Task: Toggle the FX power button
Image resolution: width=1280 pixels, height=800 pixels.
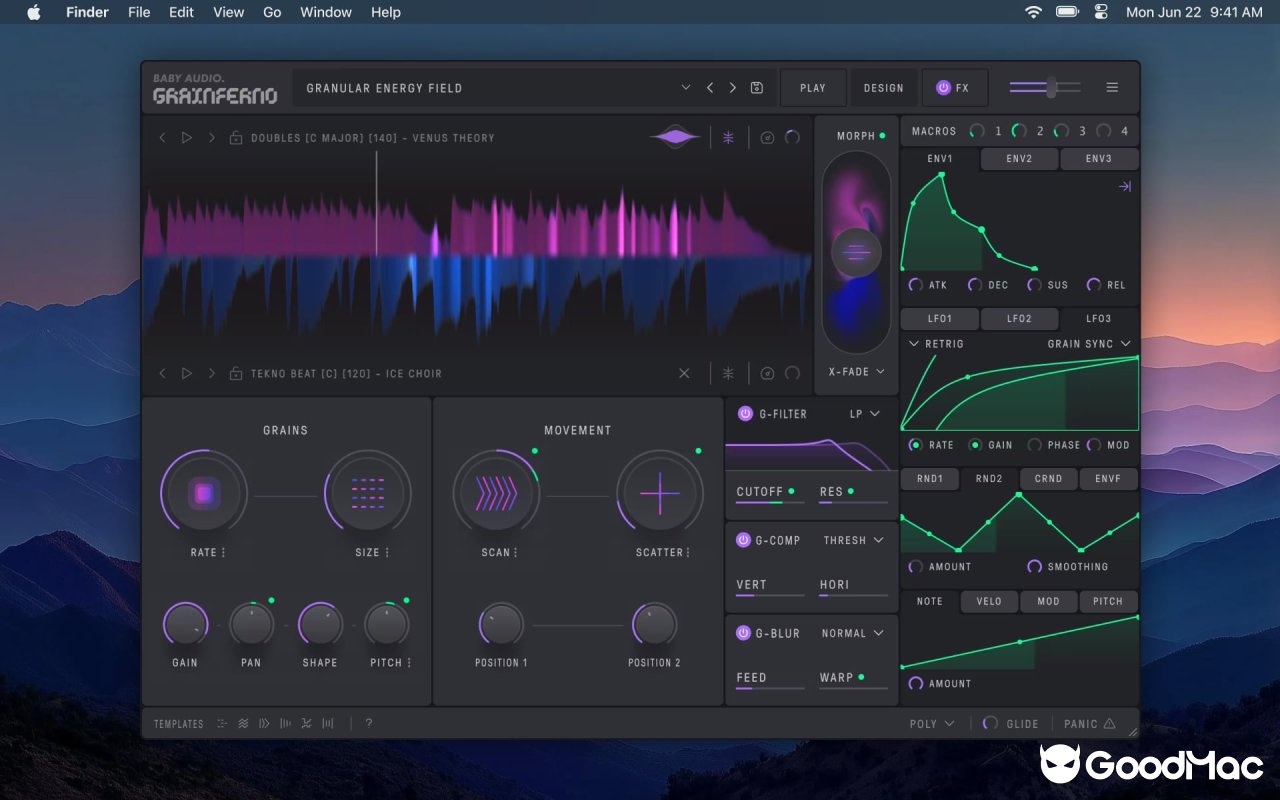Action: point(943,88)
